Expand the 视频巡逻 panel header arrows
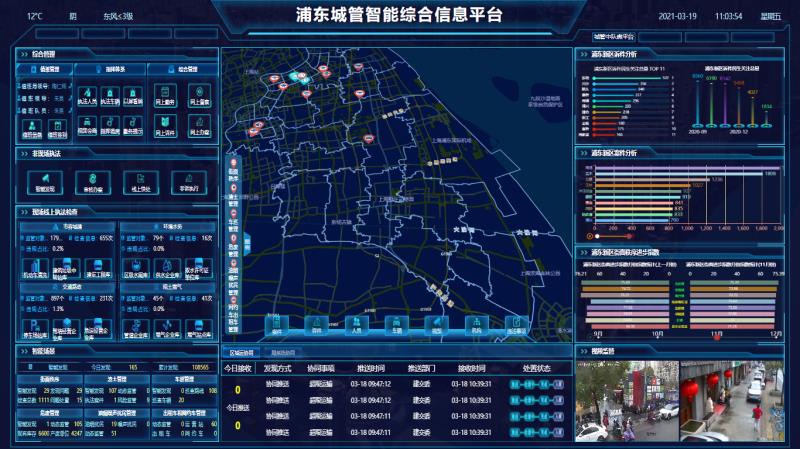Screen dimensions: 800x449 [582, 351]
